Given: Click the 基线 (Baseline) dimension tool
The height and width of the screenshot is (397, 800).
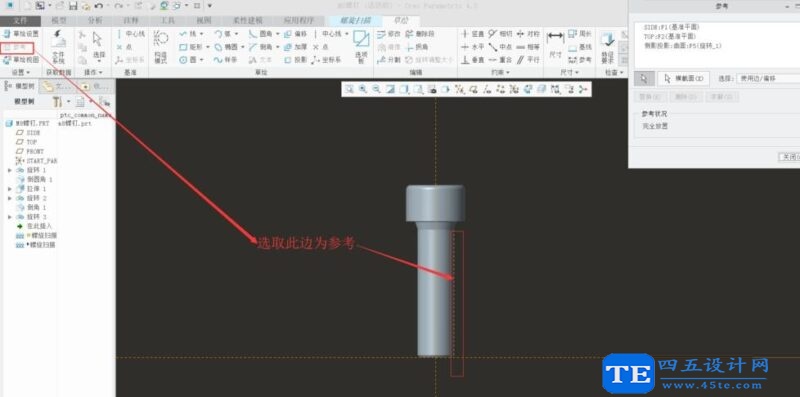Looking at the screenshot, I should [x=580, y=47].
